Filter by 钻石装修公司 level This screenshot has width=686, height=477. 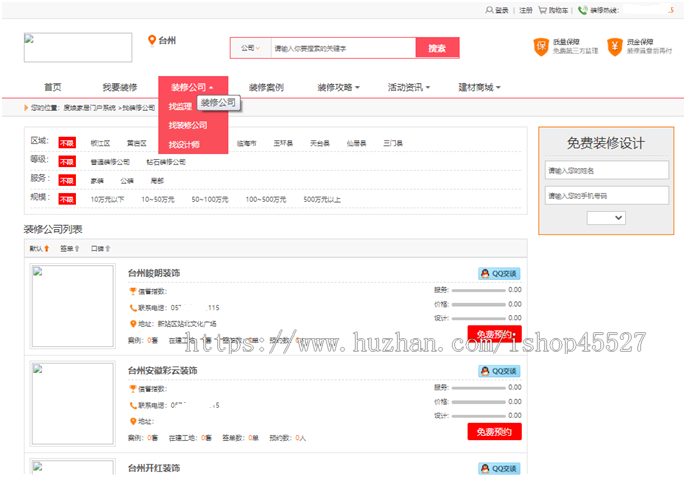point(166,162)
